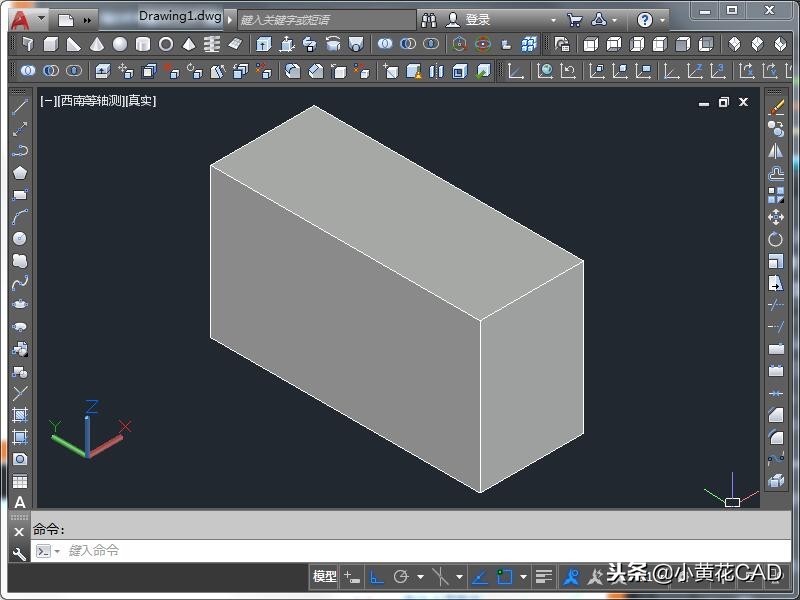Click the Torus solid tool

pyautogui.click(x=166, y=45)
